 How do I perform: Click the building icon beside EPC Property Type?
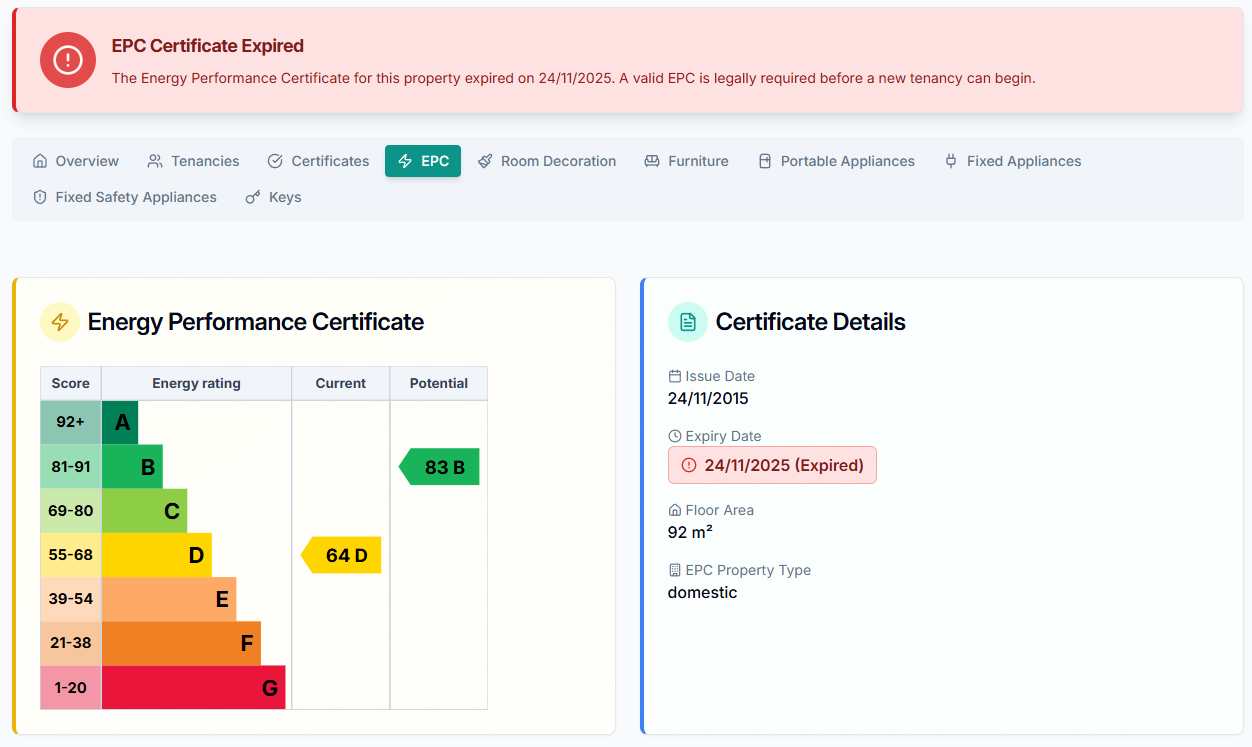(676, 569)
